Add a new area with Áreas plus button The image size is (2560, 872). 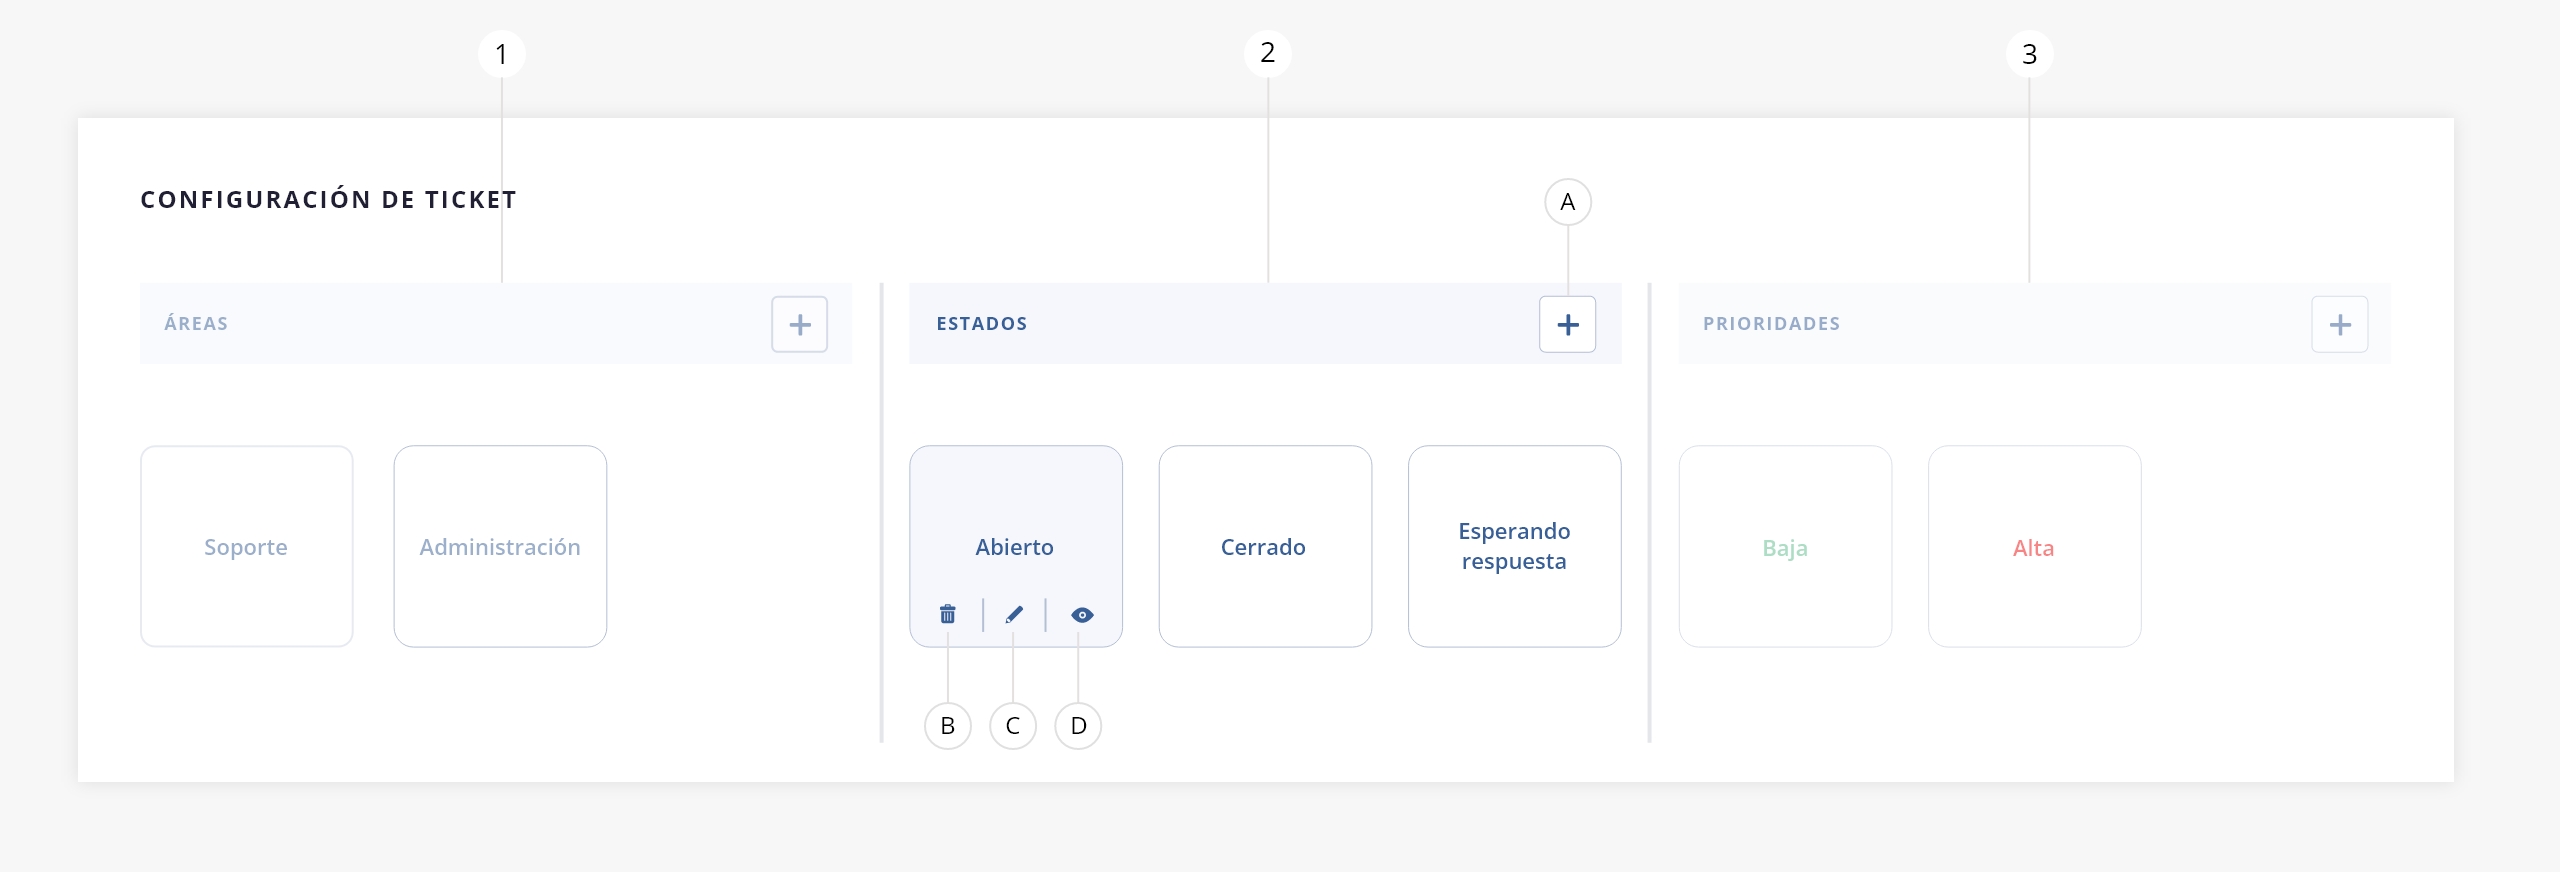click(800, 324)
